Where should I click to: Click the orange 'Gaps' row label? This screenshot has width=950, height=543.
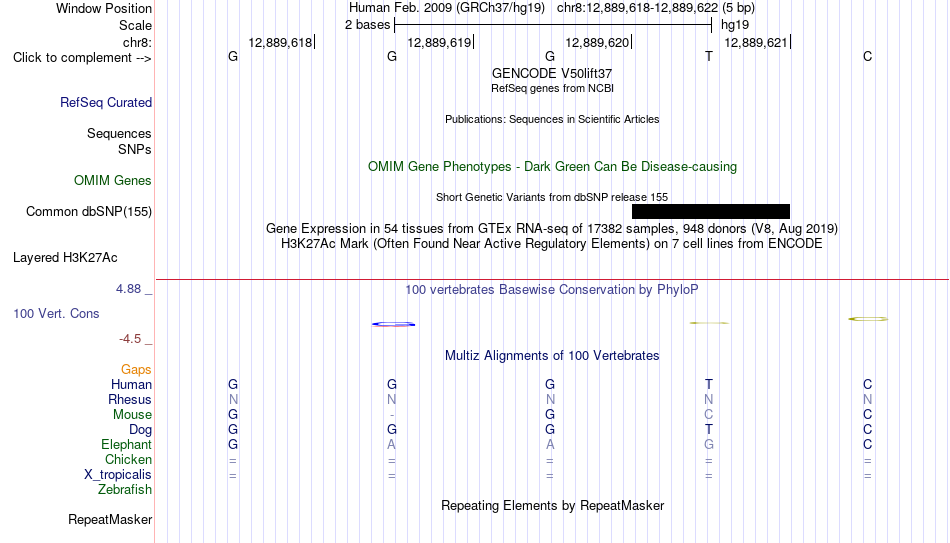click(x=136, y=370)
